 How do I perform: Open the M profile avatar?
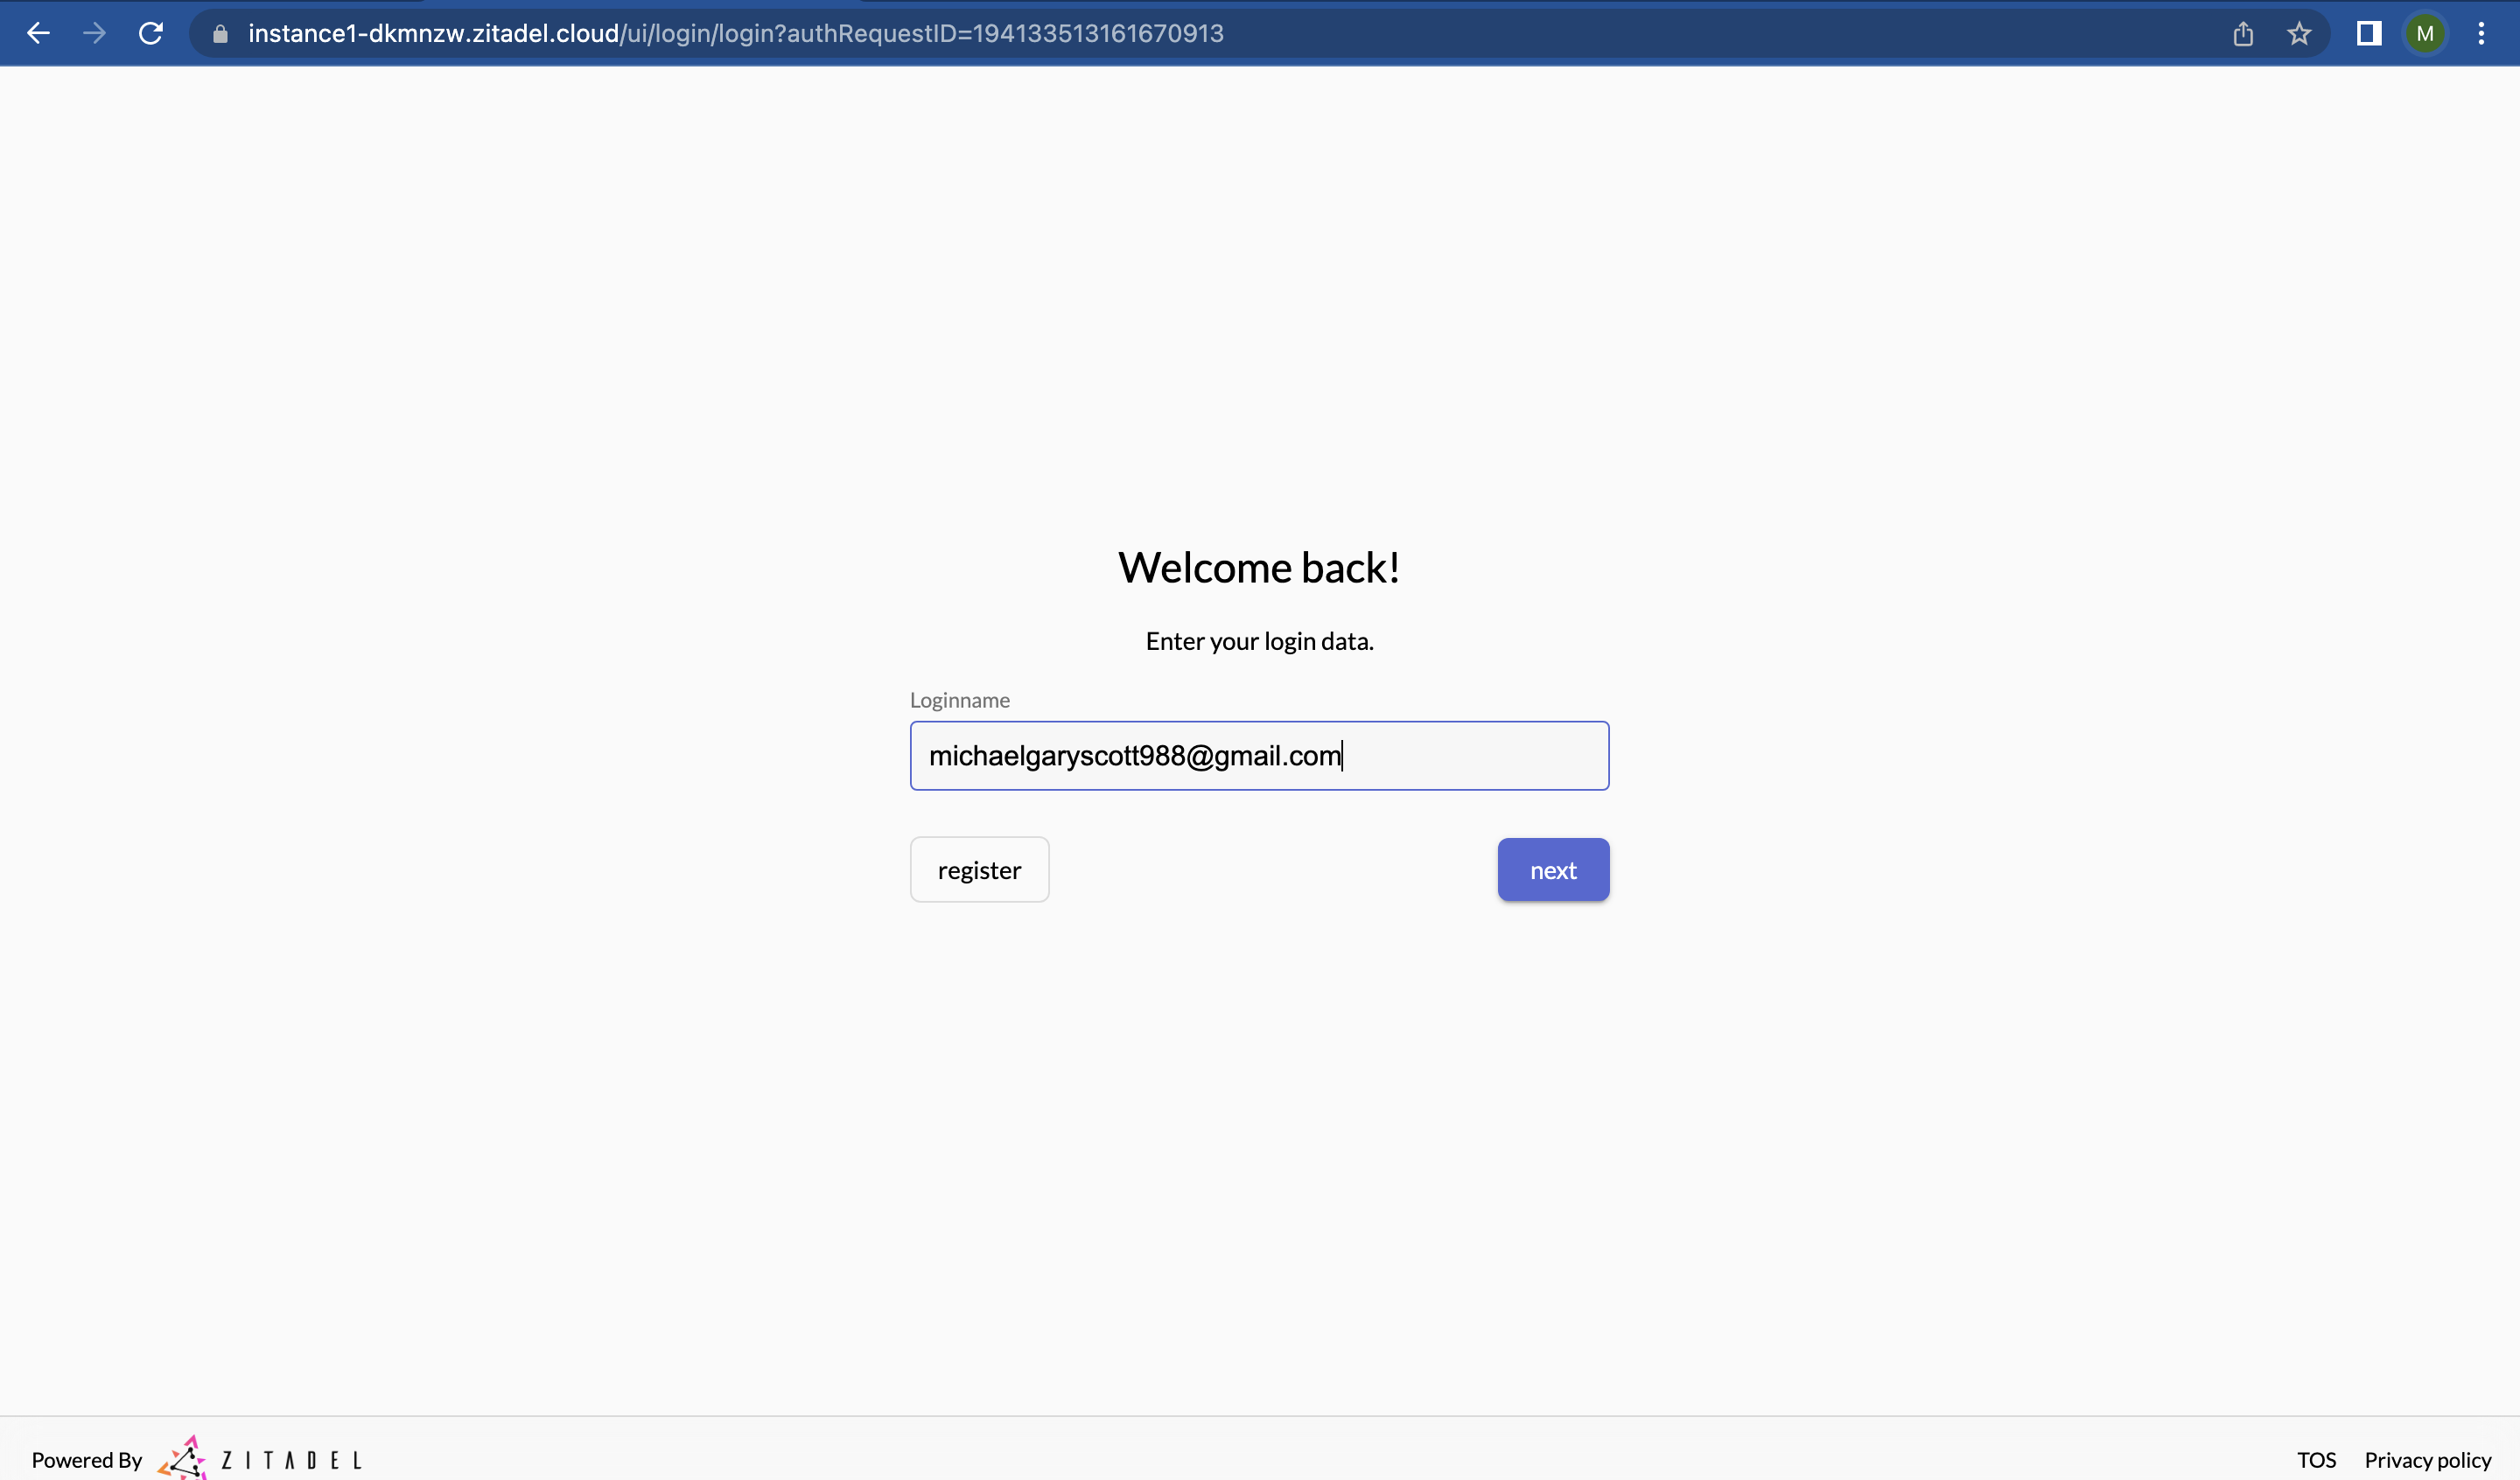coord(2425,34)
